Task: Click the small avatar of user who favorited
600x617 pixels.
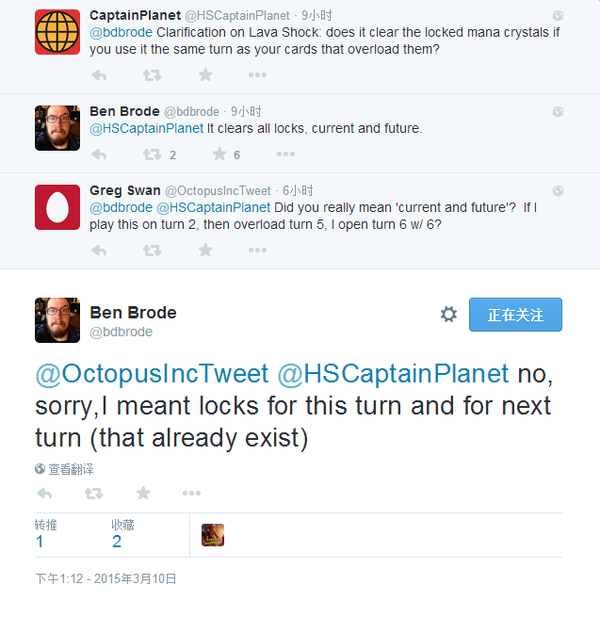Action: [212, 535]
